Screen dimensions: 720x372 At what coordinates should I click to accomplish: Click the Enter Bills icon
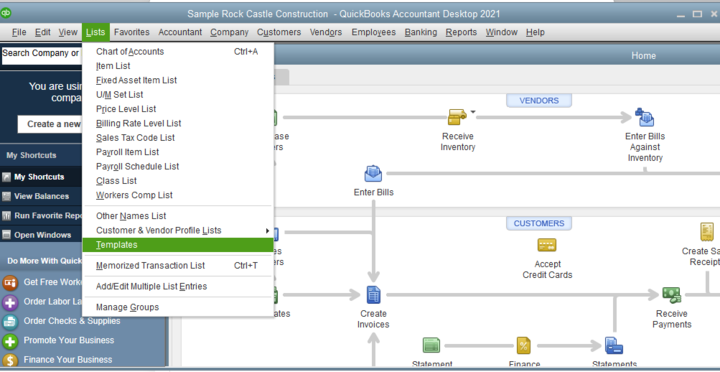(x=373, y=174)
